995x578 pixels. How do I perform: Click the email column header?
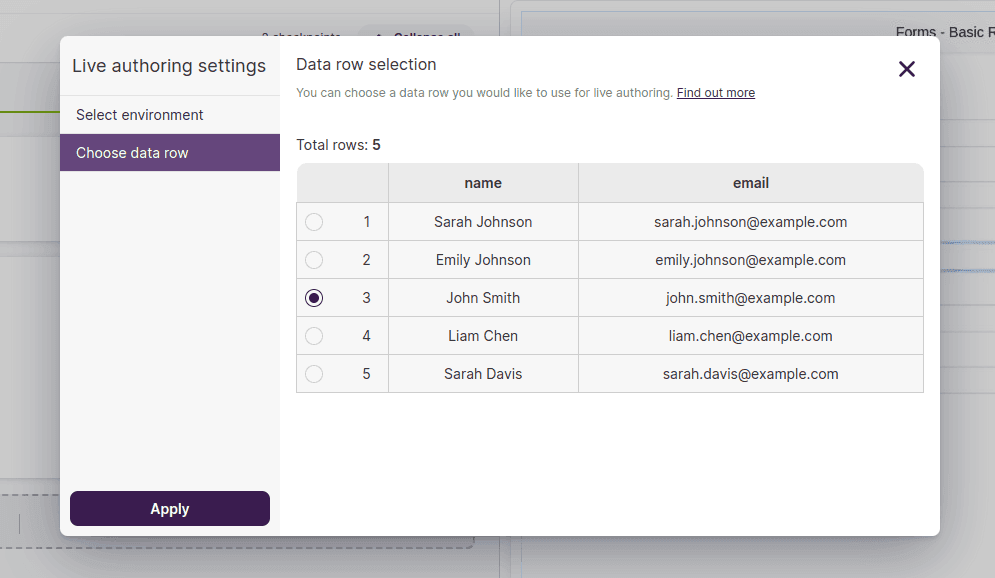pyautogui.click(x=751, y=183)
